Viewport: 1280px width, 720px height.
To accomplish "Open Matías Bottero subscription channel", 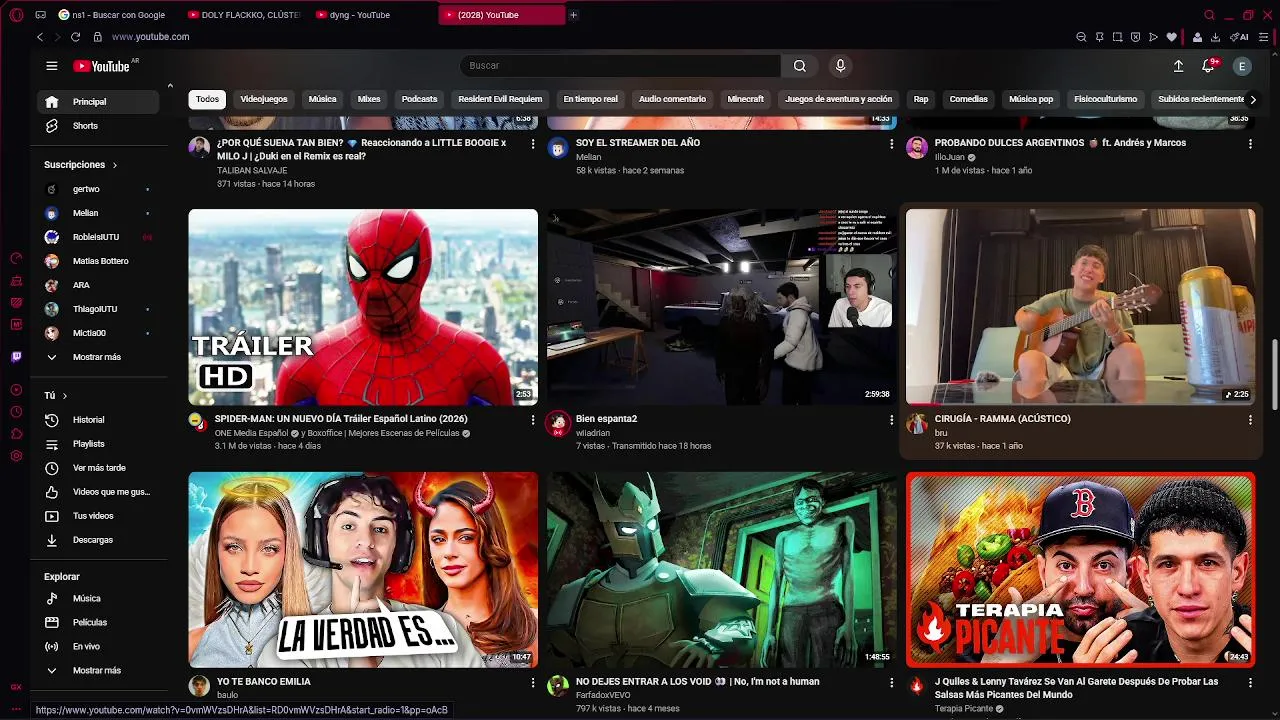I will pyautogui.click(x=98, y=261).
